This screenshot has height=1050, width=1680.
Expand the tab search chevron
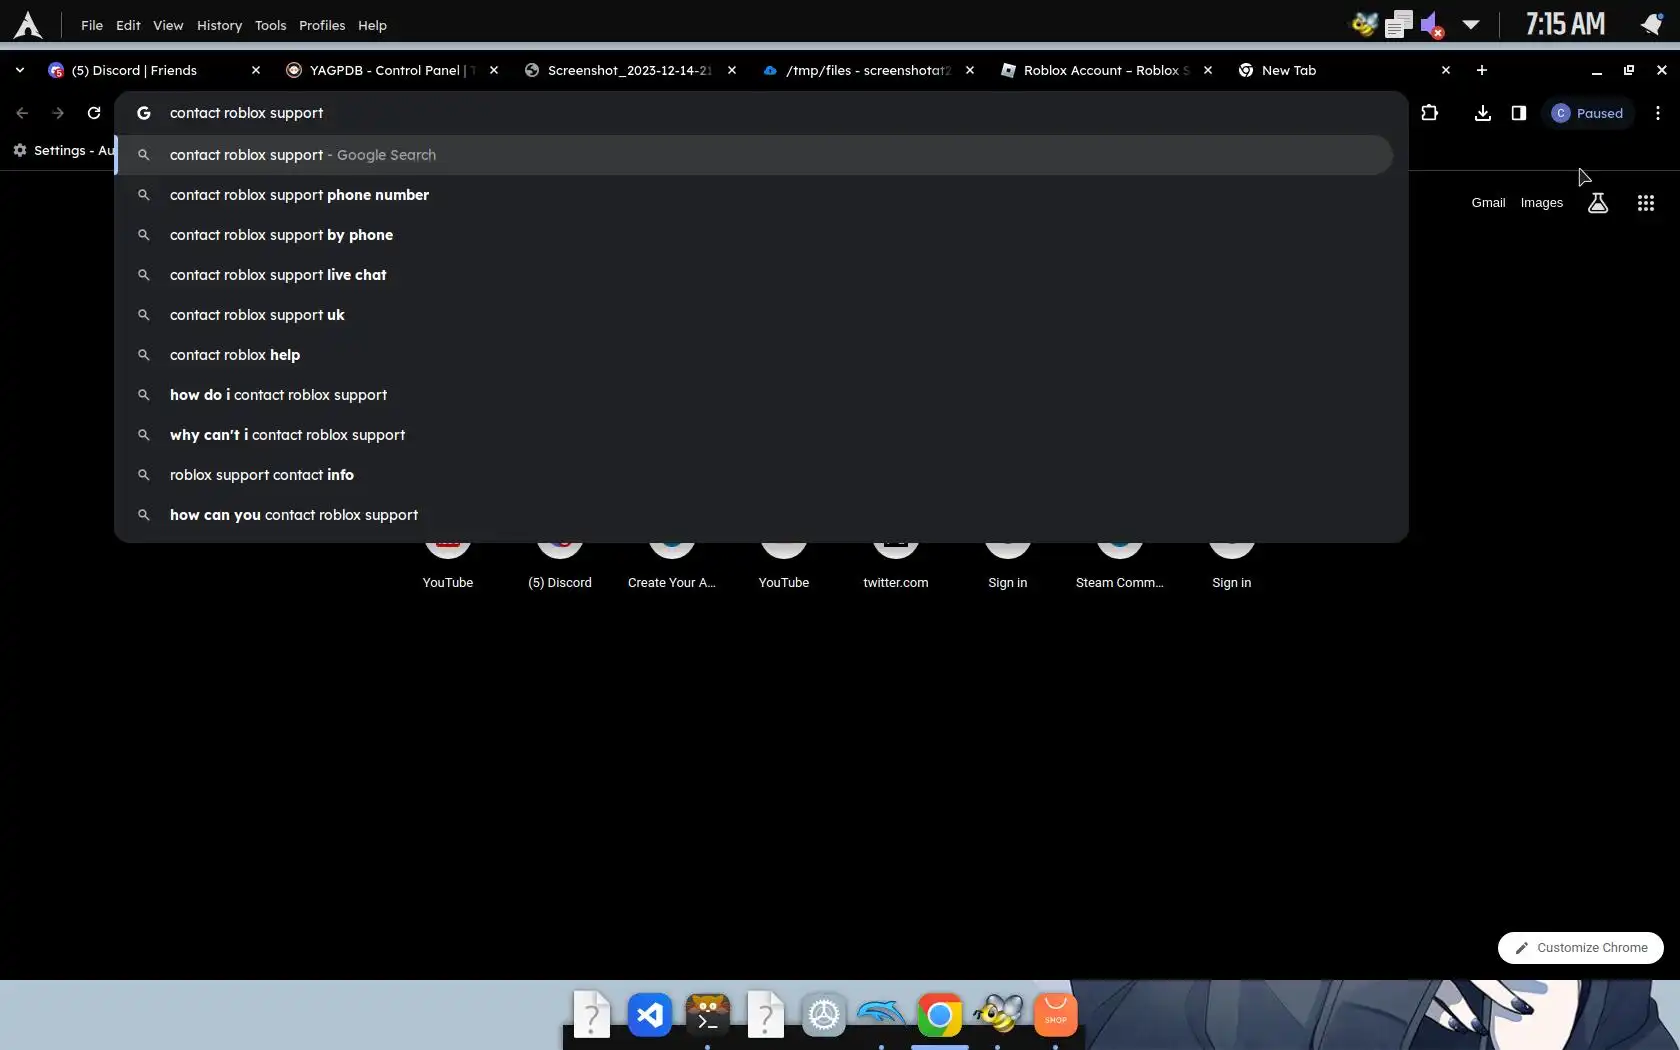(20, 70)
